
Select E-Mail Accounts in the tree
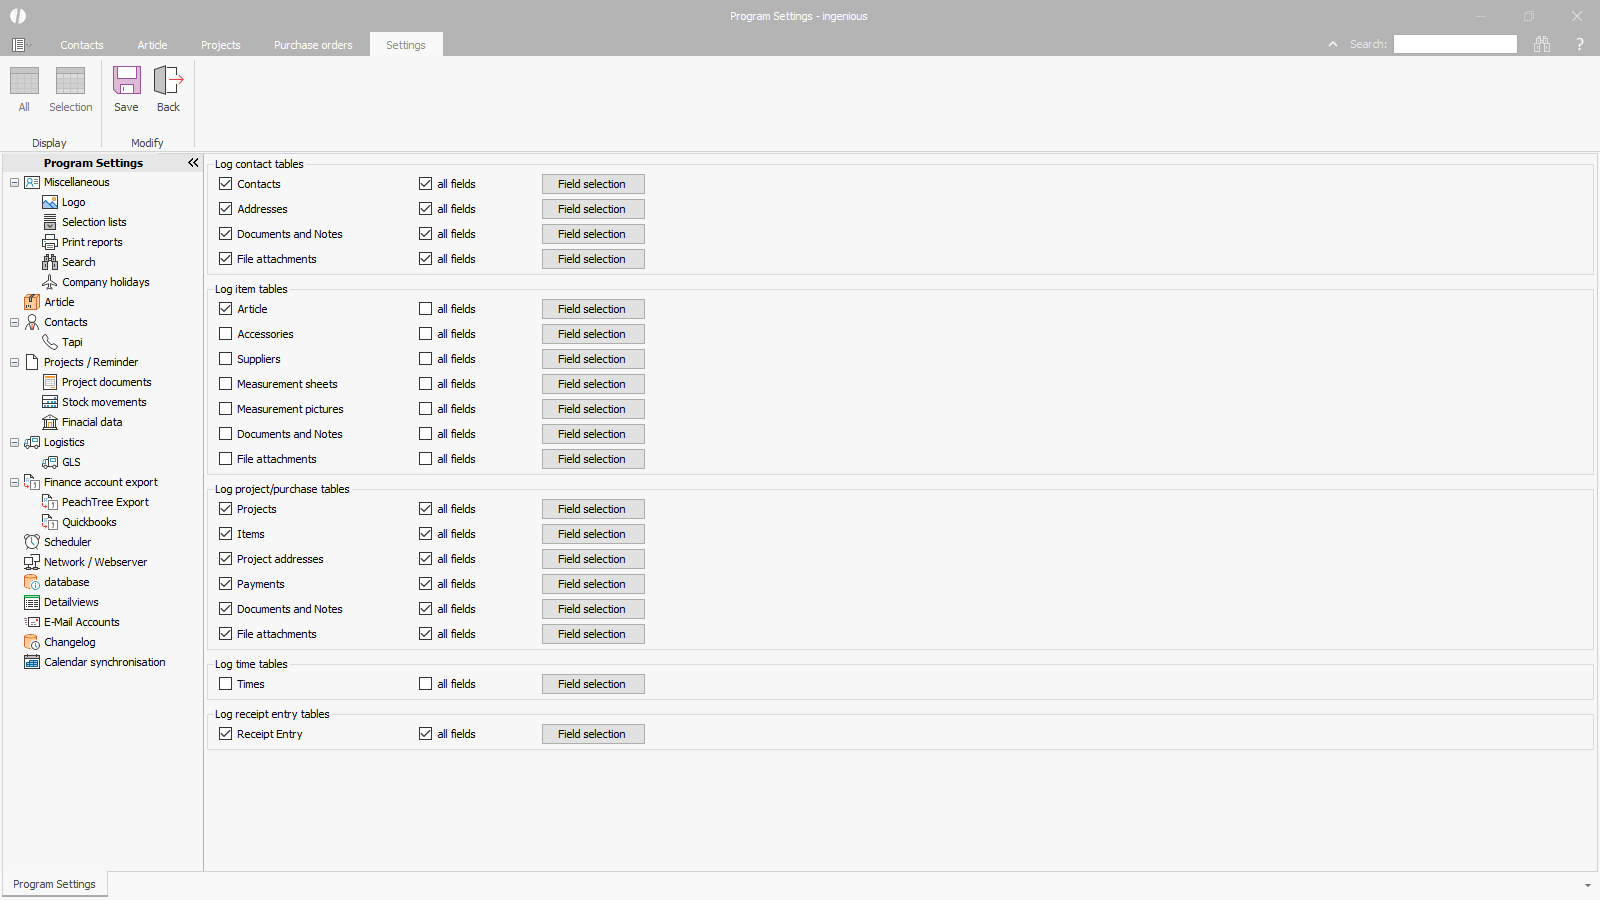81,622
